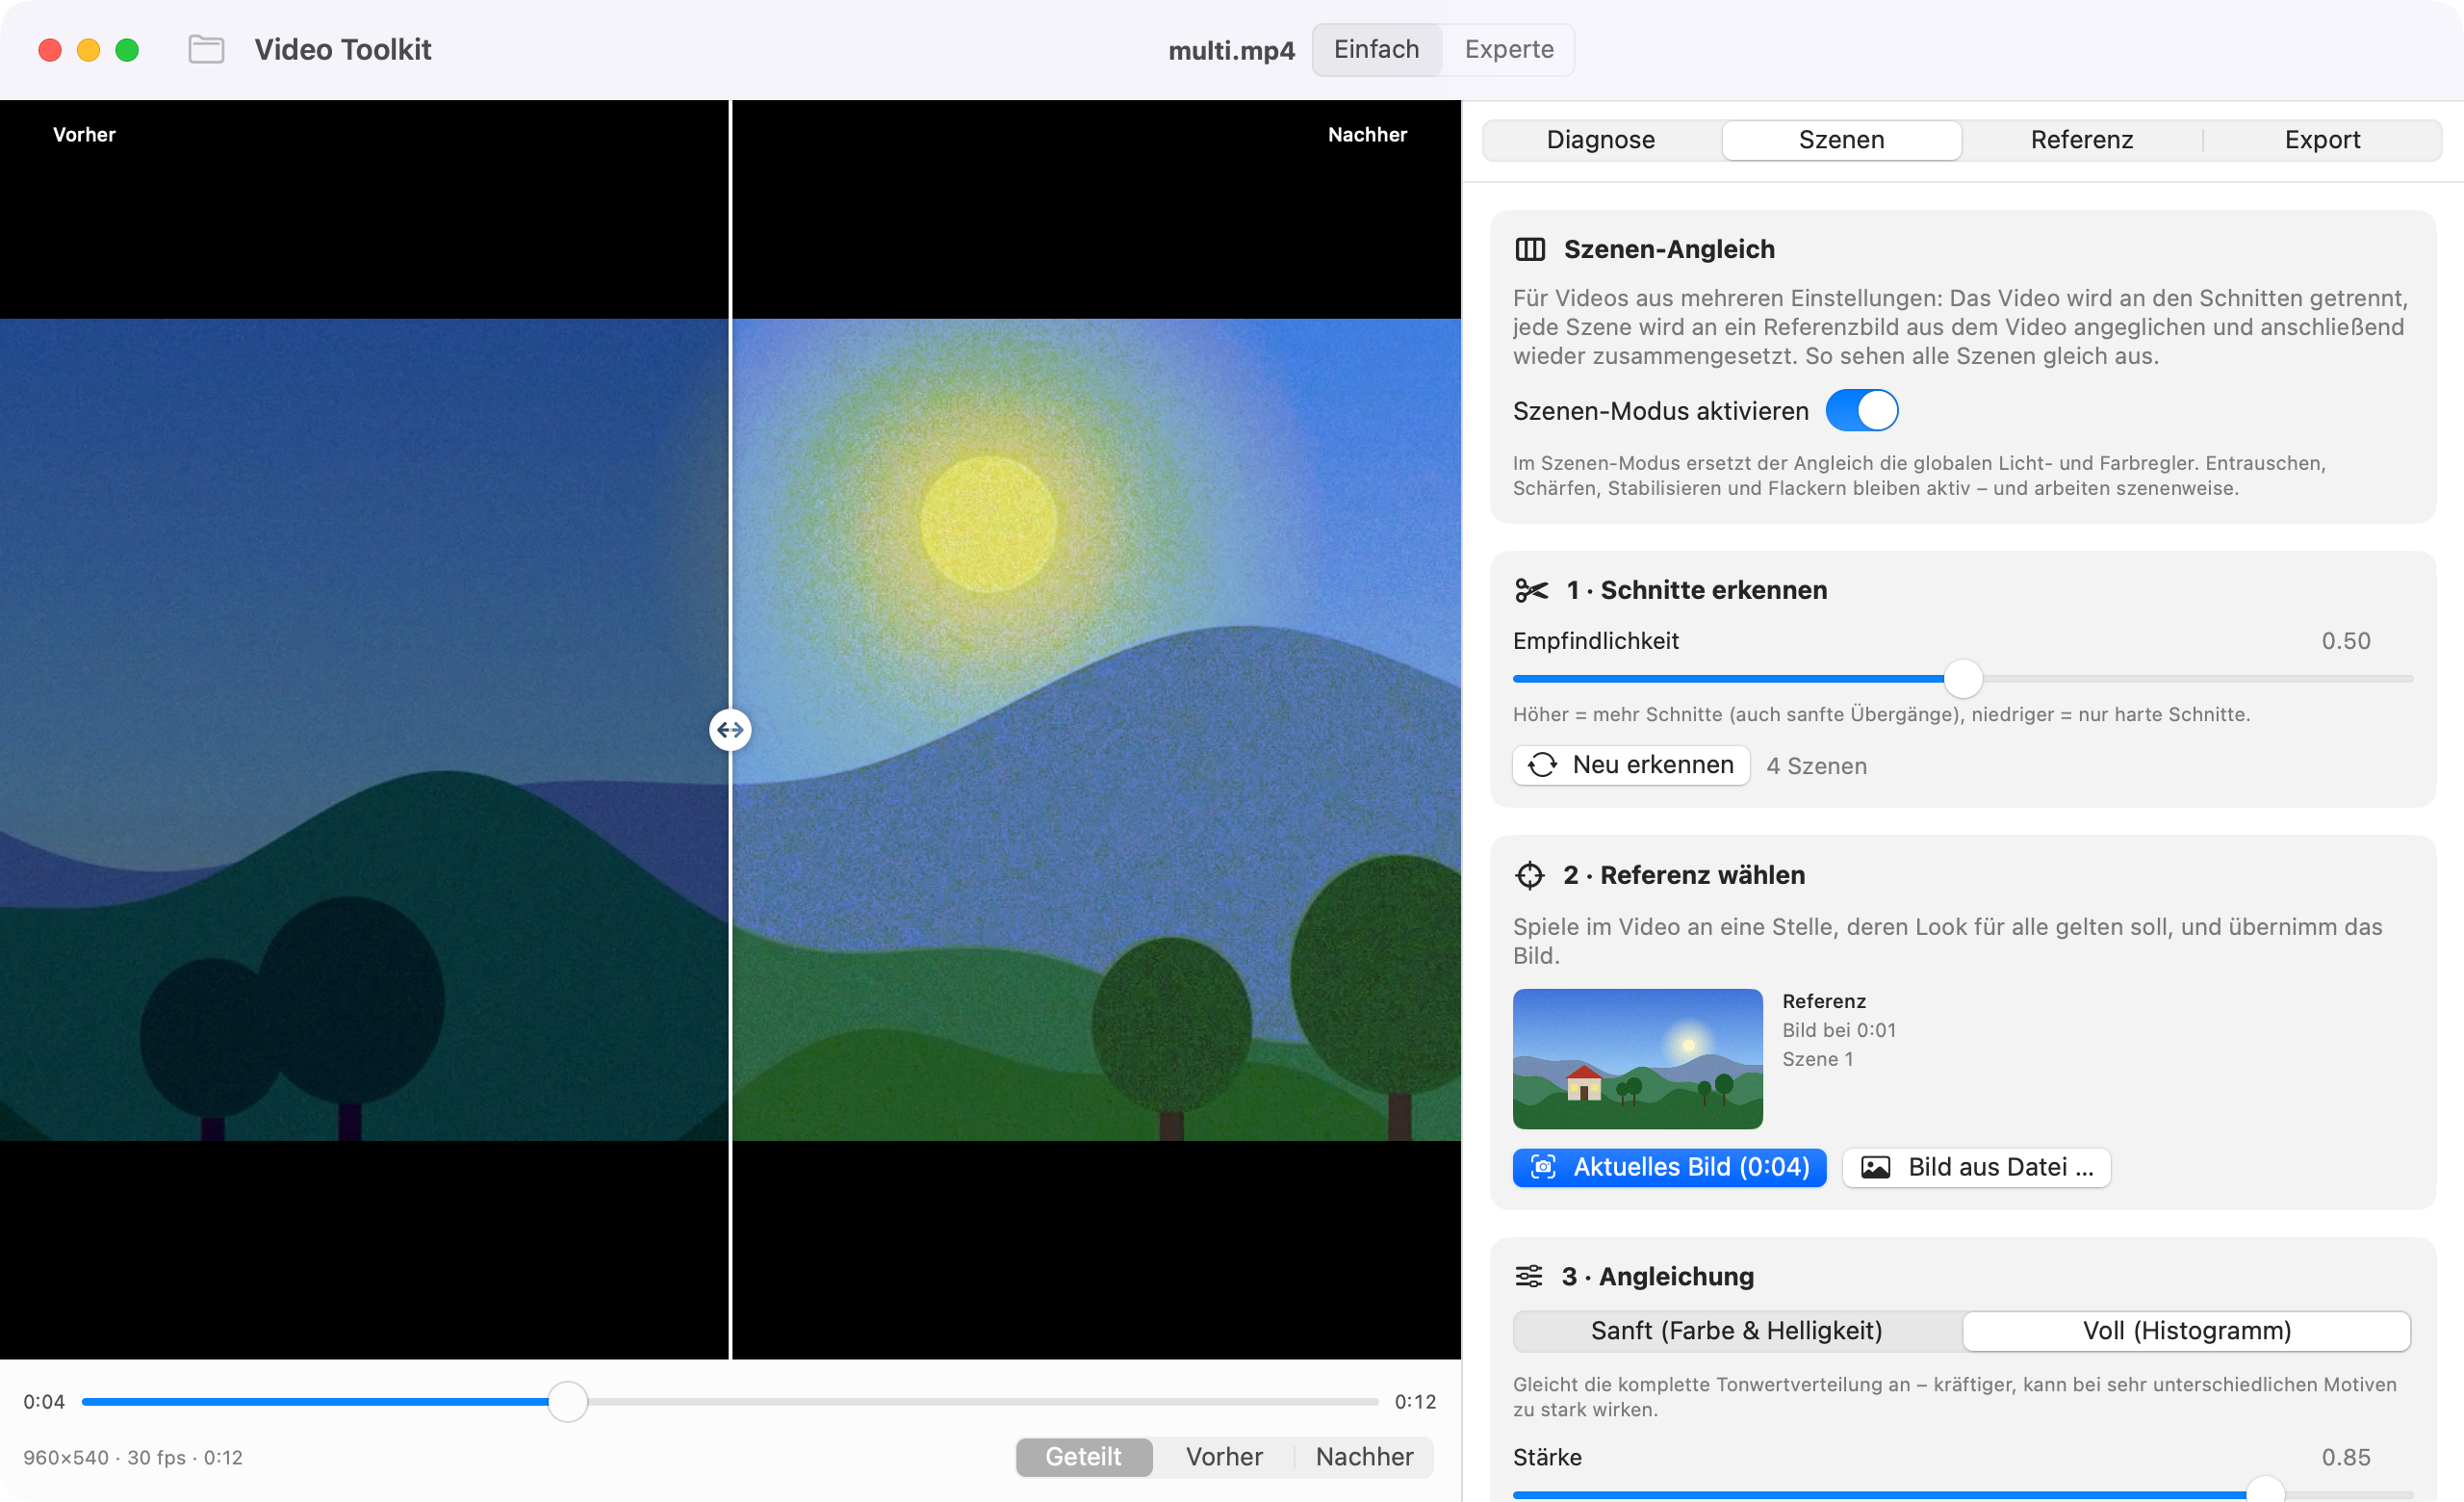Click Aktuelles Bild (0:04) button
The image size is (2464, 1502).
[x=1669, y=1167]
